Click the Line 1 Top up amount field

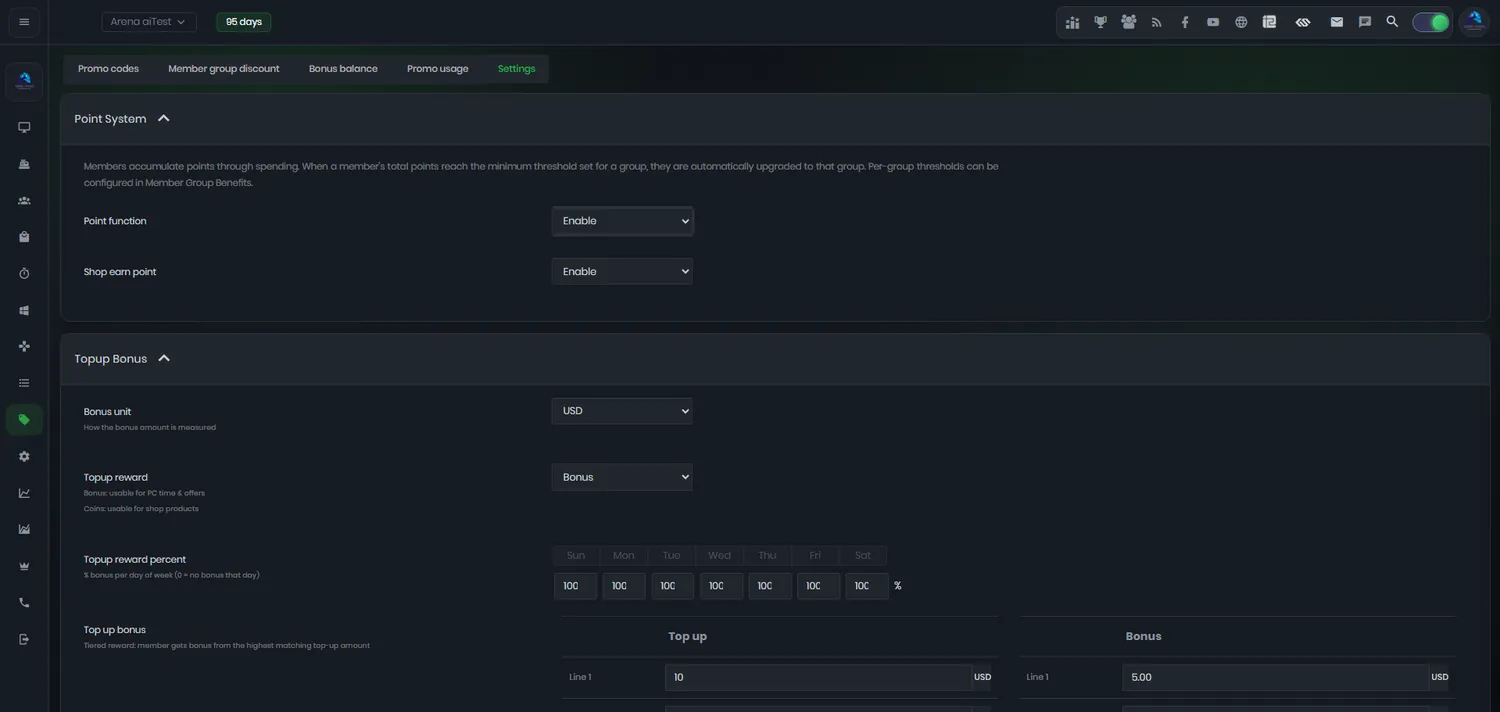pos(818,677)
